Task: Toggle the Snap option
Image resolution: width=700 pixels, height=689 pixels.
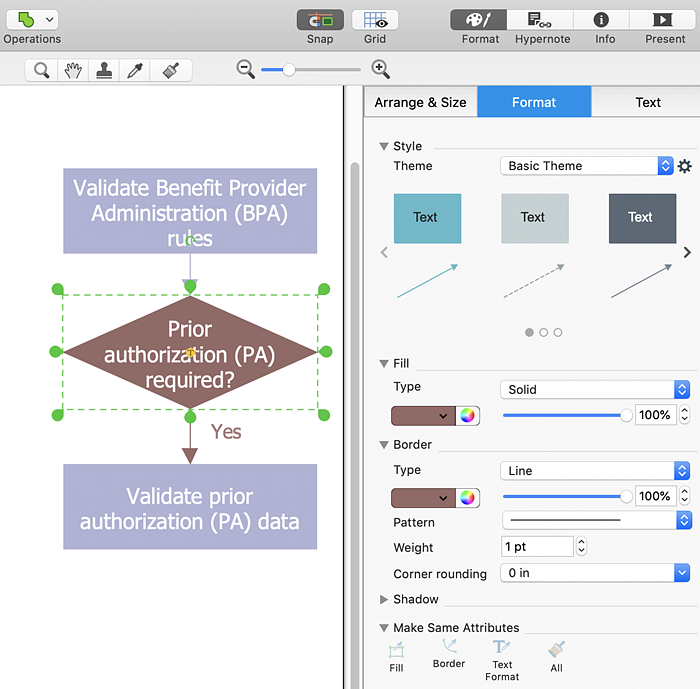Action: click(320, 20)
